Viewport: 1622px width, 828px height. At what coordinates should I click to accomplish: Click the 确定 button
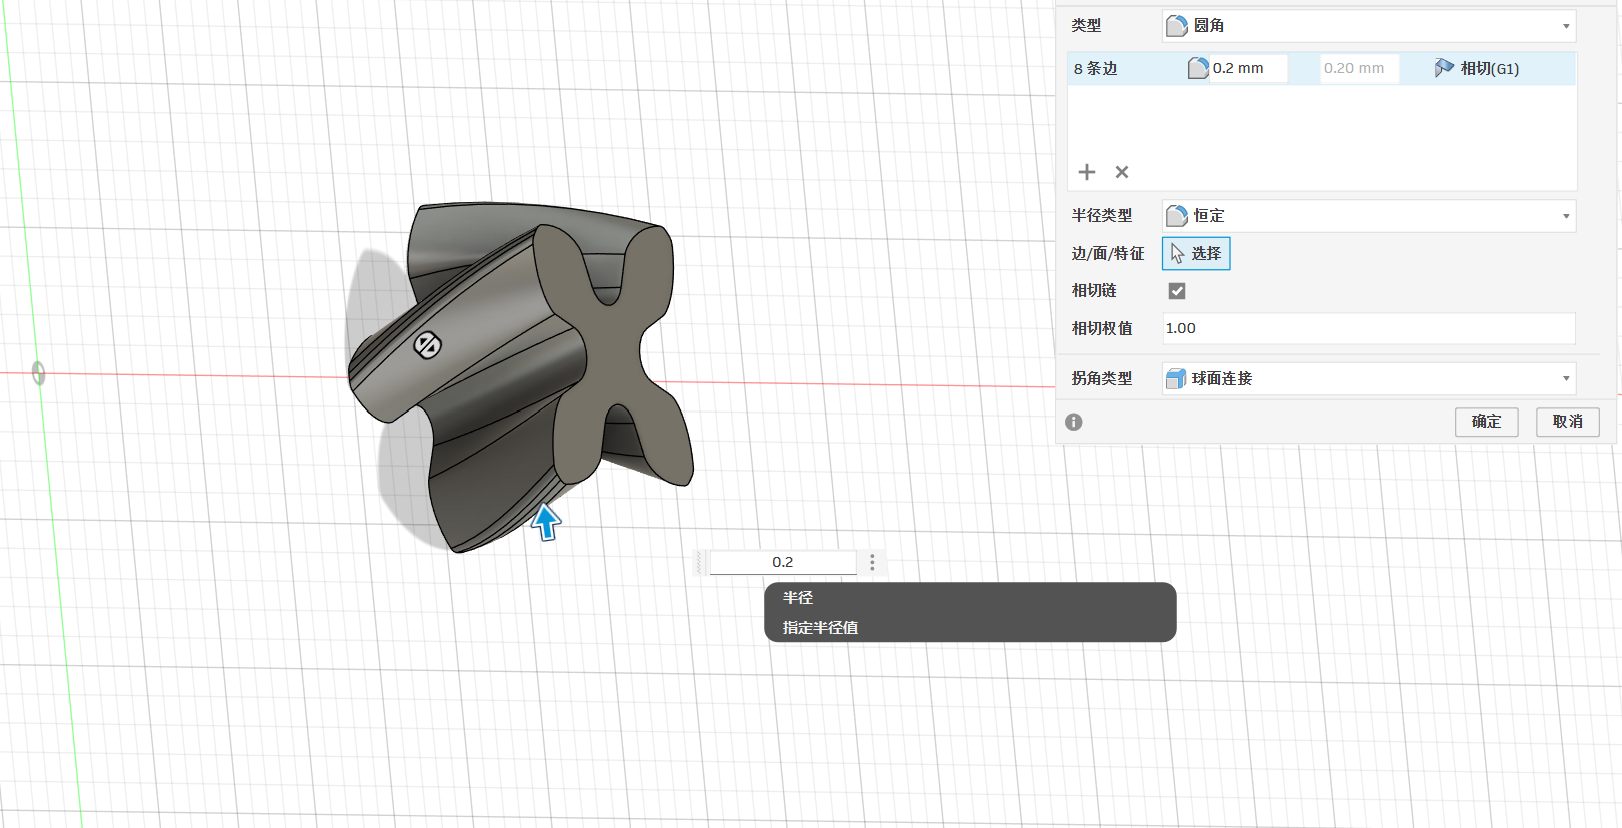1486,422
